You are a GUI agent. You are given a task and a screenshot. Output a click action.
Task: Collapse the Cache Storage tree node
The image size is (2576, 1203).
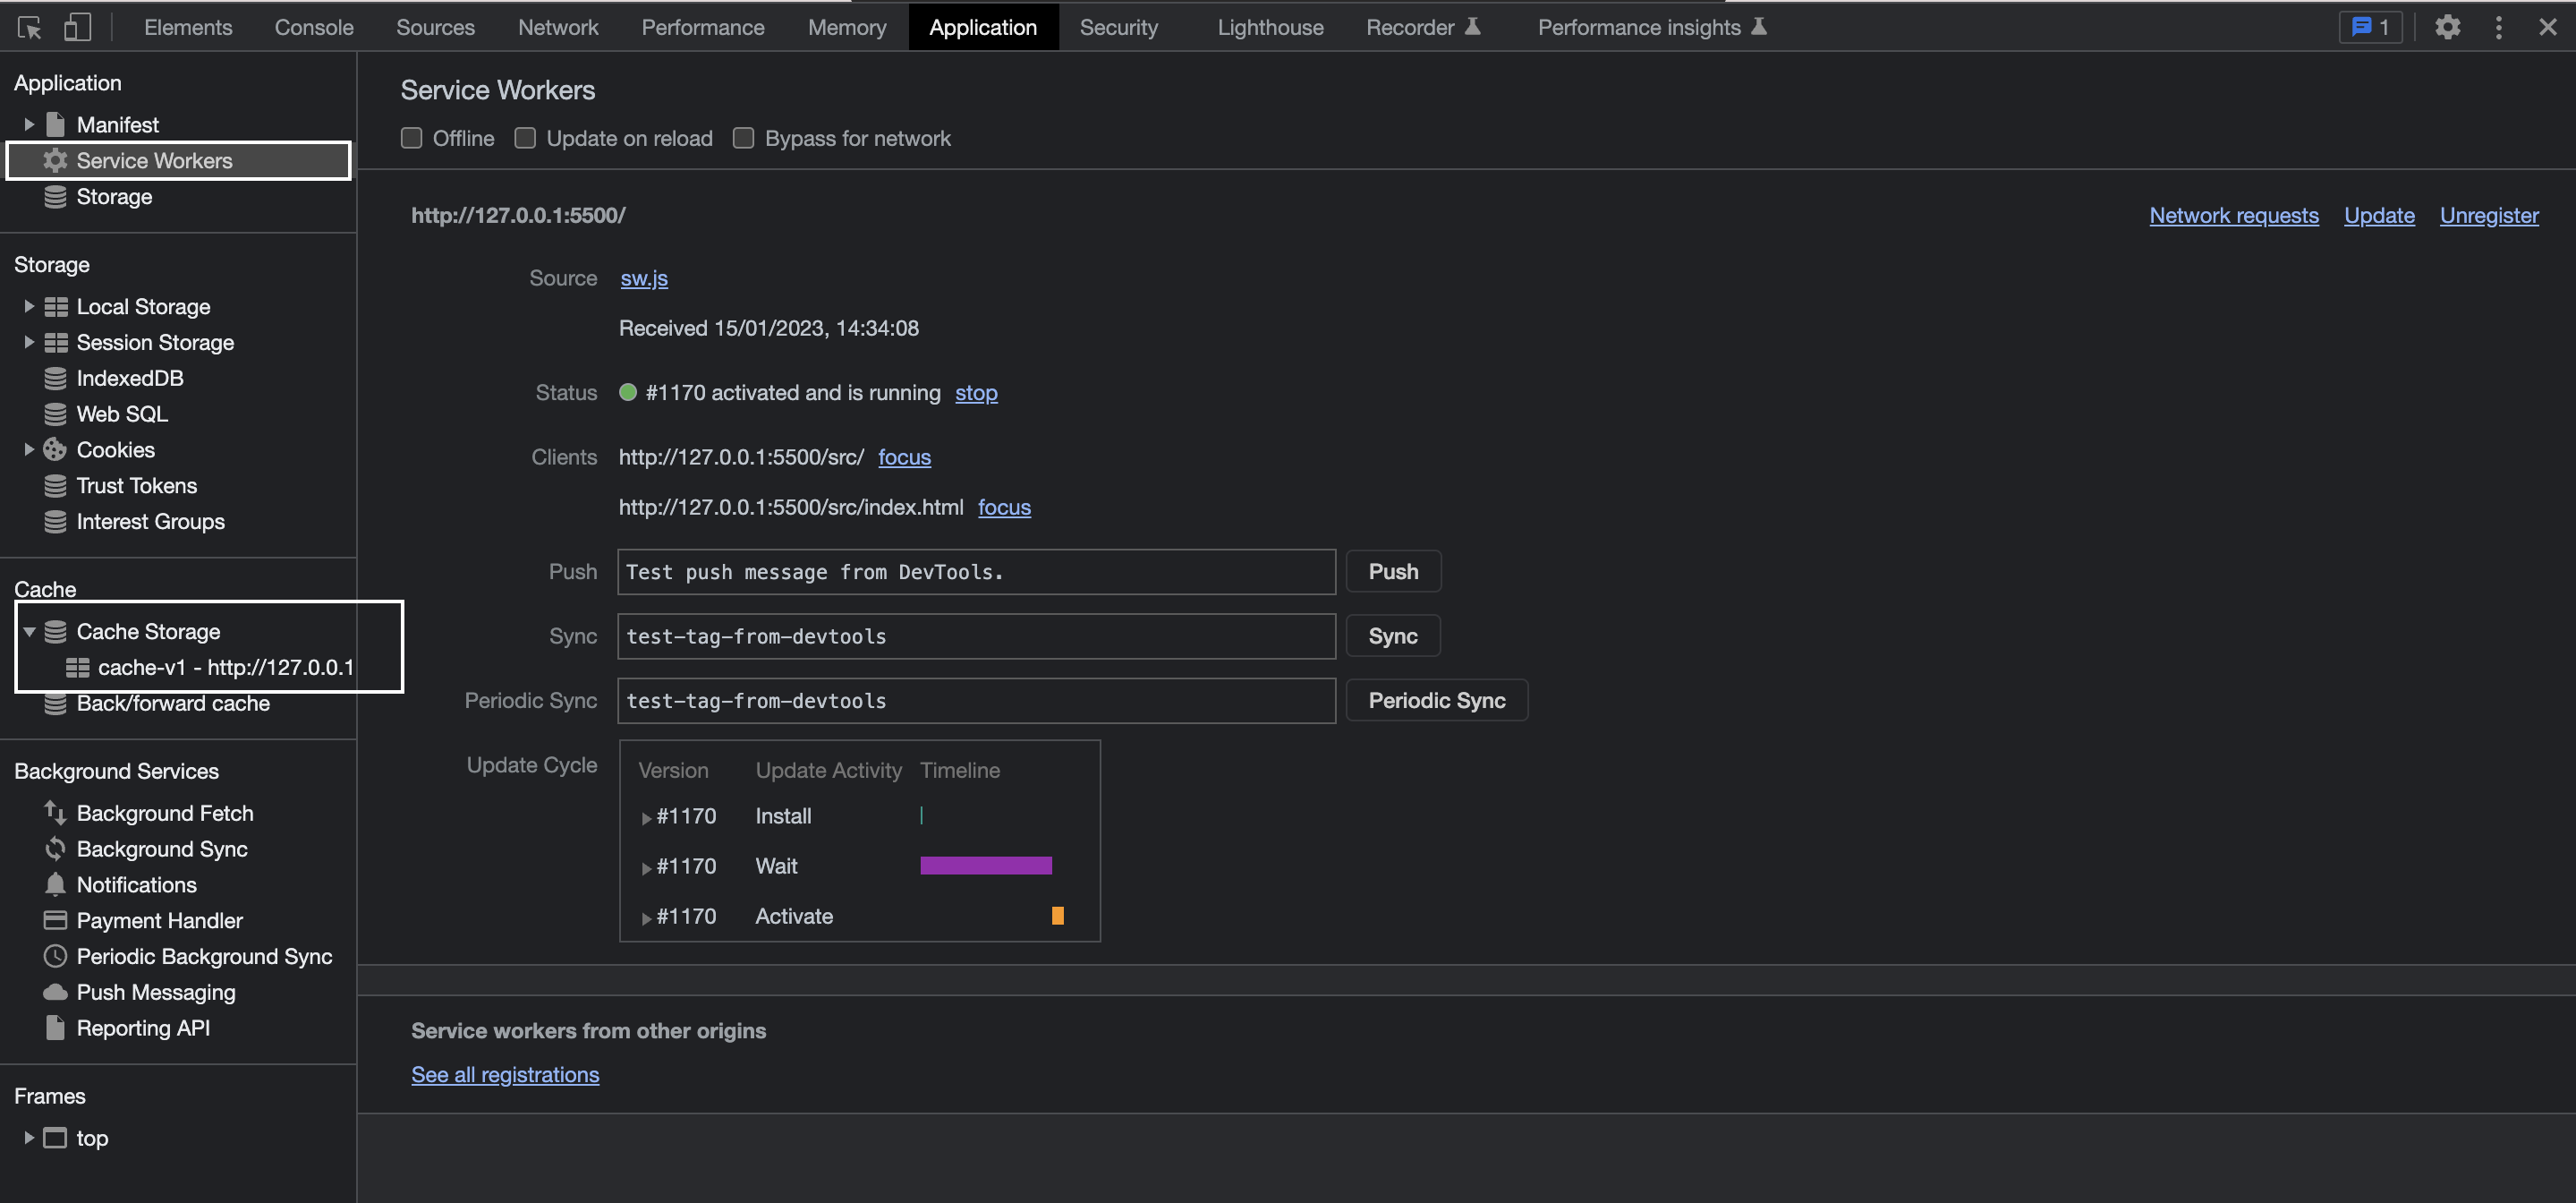tap(29, 633)
